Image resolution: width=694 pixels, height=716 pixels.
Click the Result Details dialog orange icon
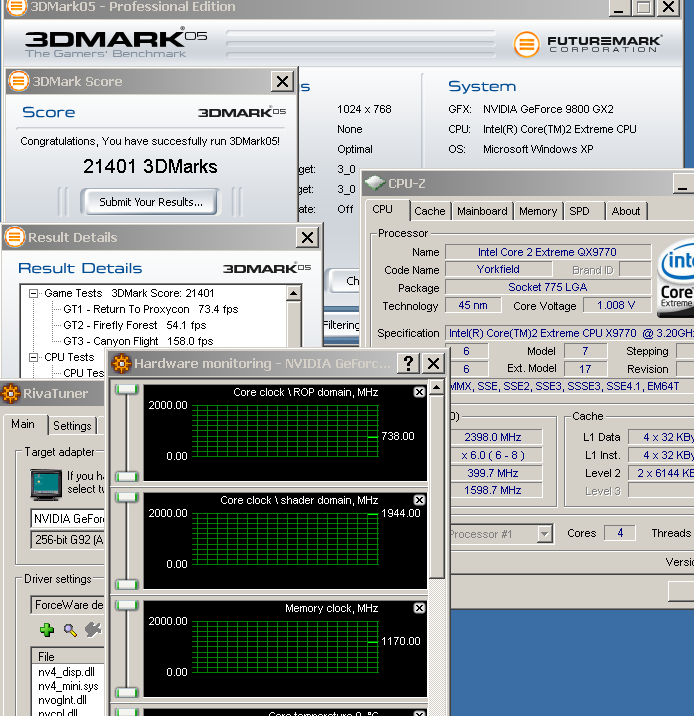tap(15, 237)
